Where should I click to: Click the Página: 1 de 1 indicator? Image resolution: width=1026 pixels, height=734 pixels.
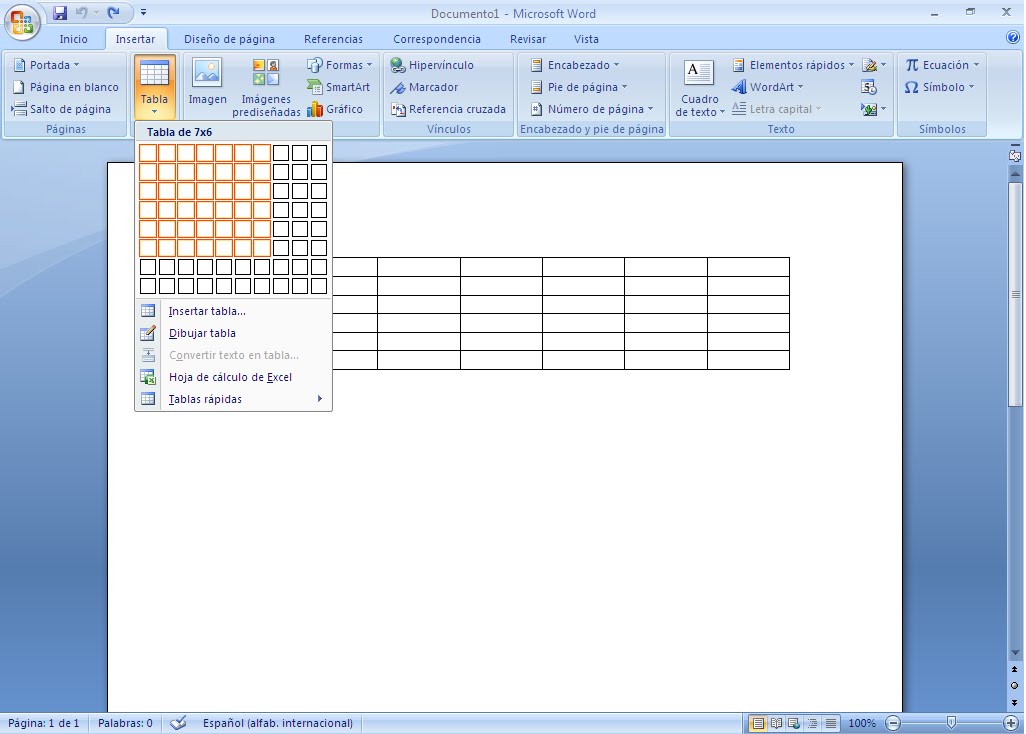pos(43,724)
